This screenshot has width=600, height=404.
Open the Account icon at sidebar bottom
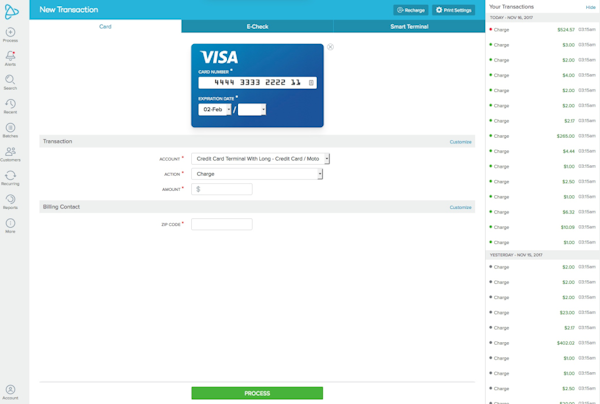click(10, 392)
